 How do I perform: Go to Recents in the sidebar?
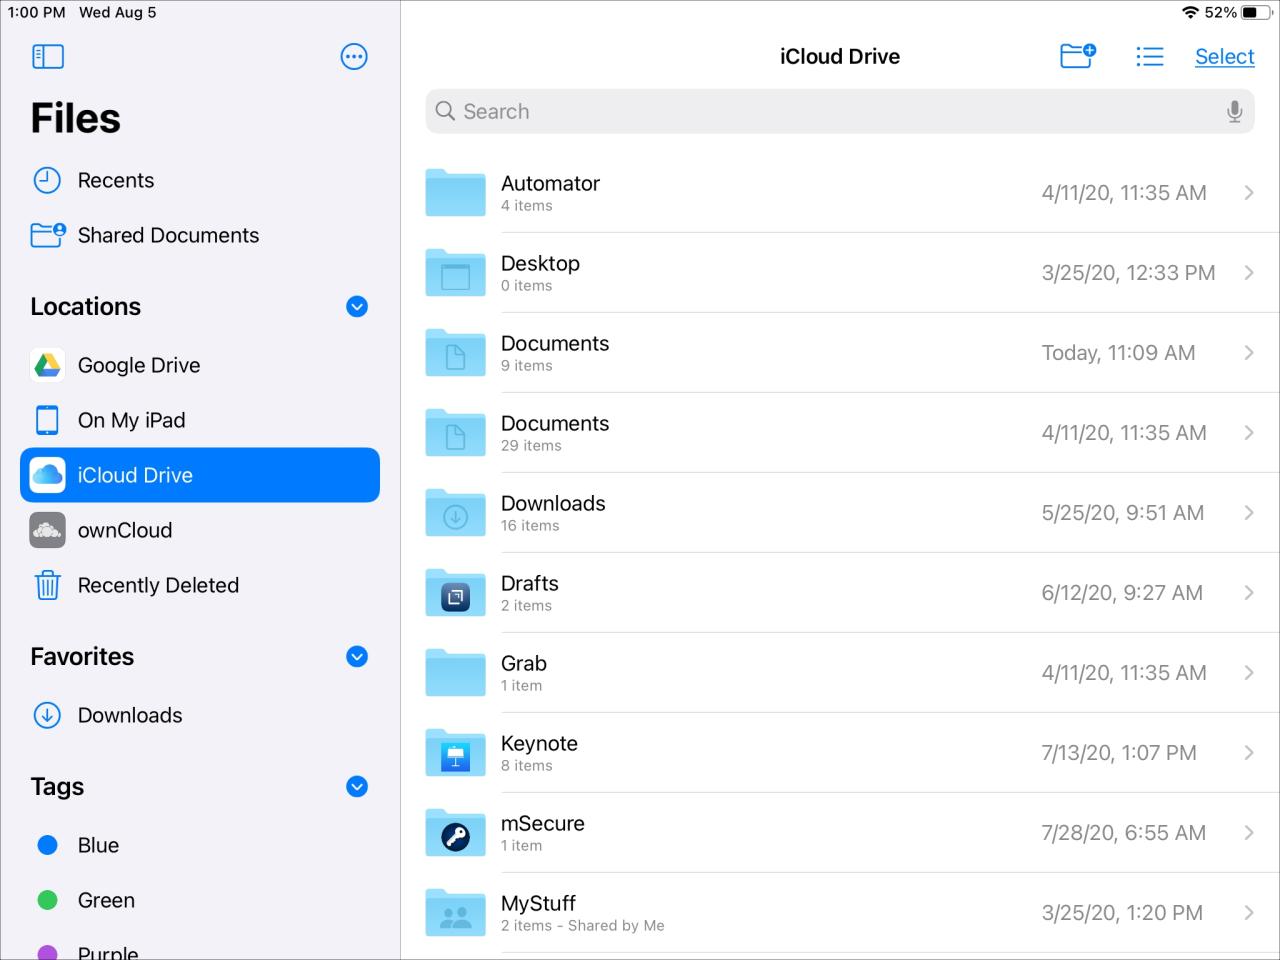(x=115, y=181)
